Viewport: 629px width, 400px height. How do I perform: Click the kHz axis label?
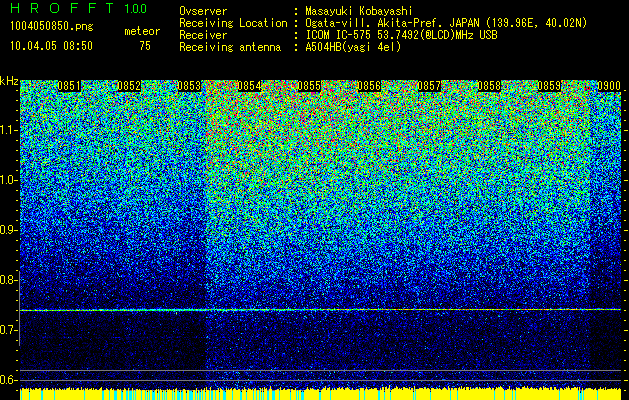coord(9,81)
